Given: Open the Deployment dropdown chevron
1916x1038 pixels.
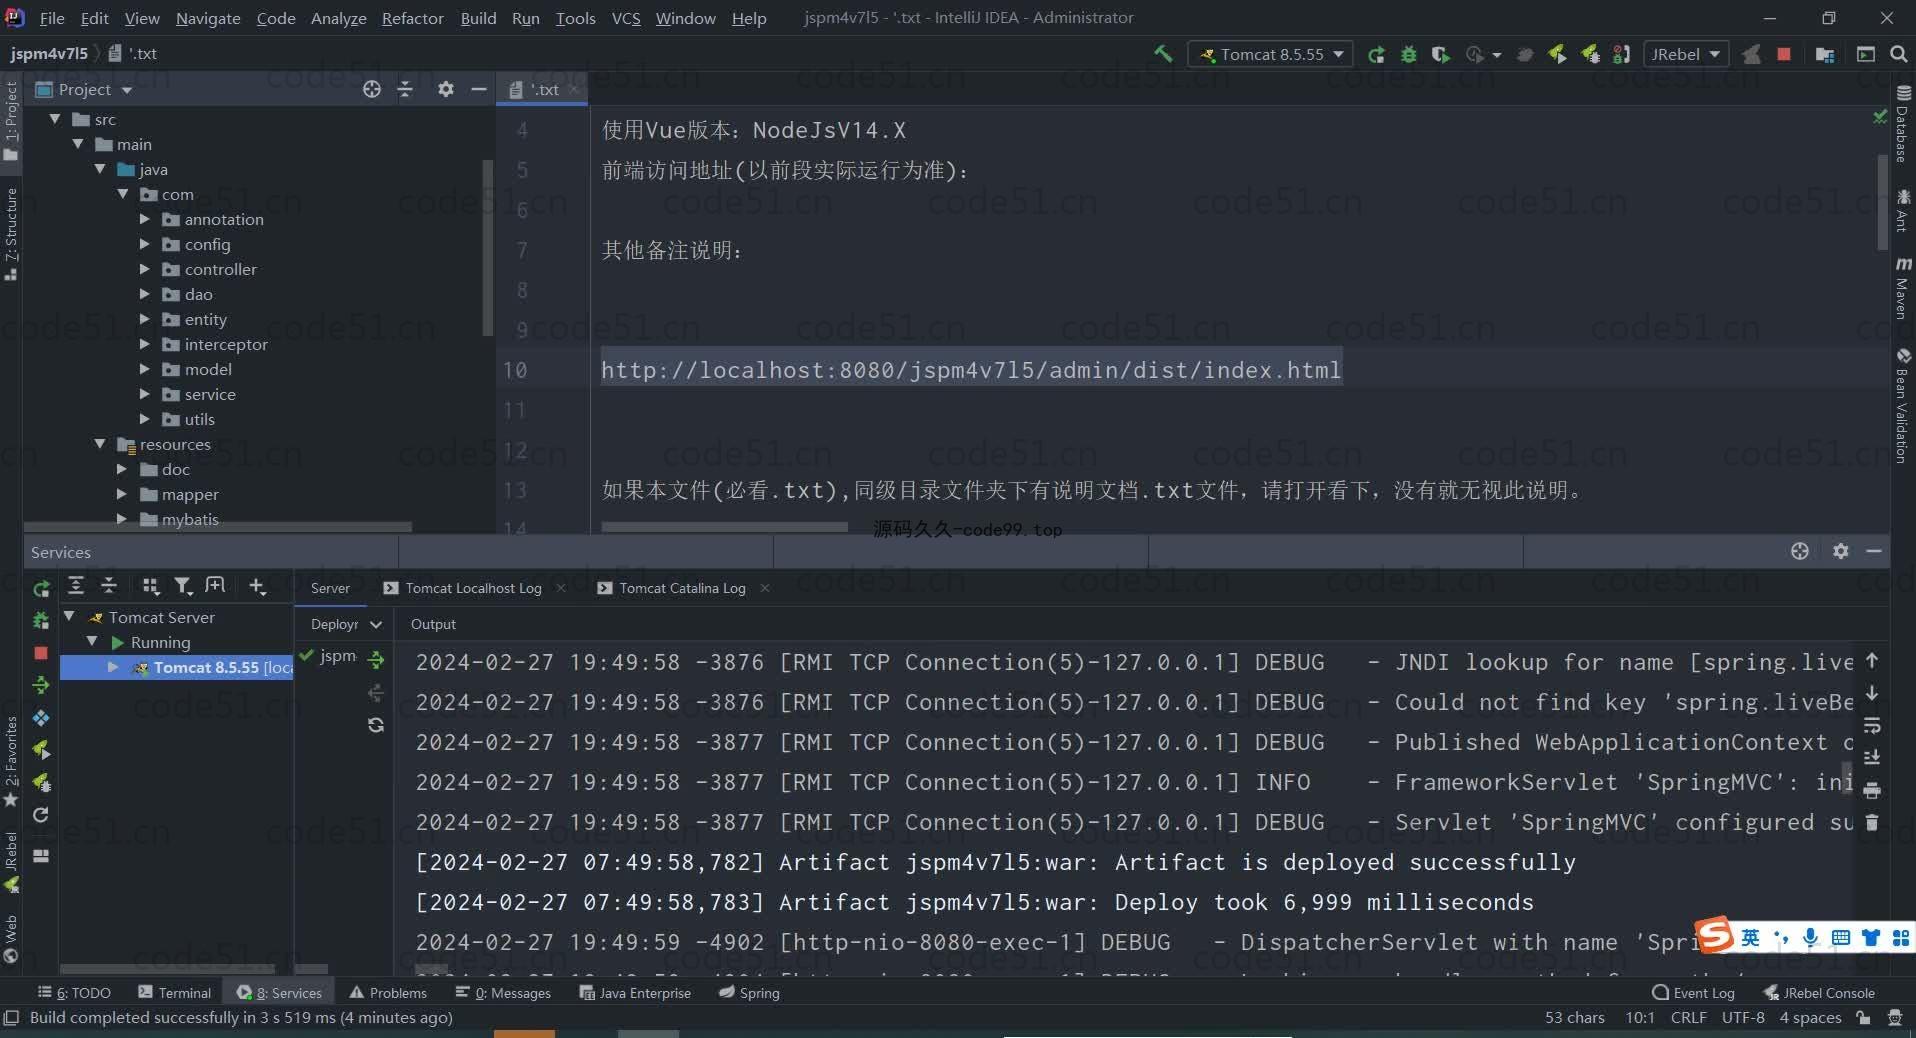Looking at the screenshot, I should [376, 624].
